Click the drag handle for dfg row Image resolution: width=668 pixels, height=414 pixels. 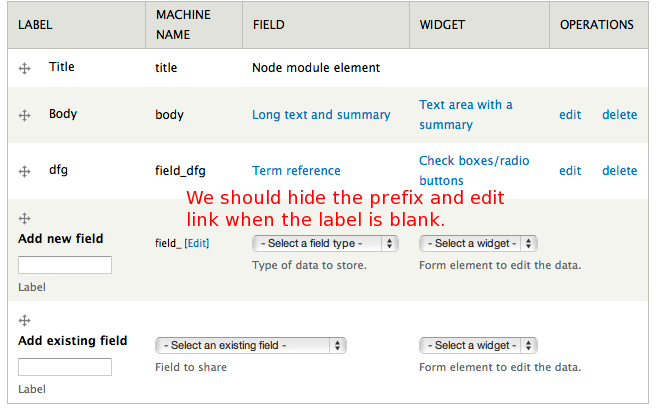point(24,171)
